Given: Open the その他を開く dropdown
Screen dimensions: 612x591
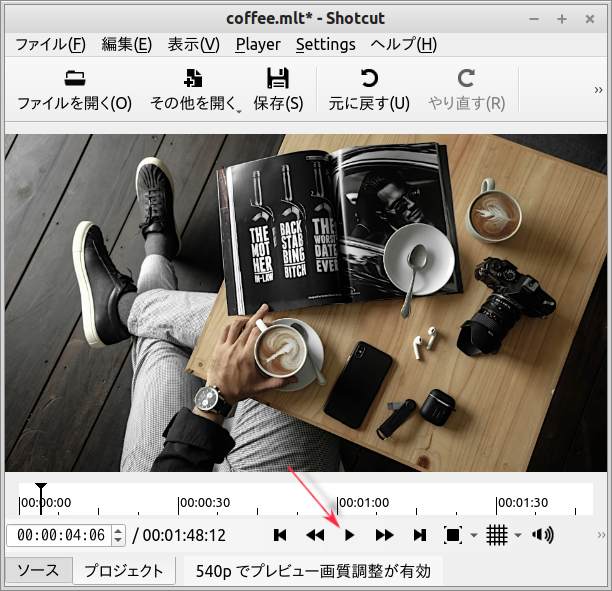Looking at the screenshot, I should pos(194,89).
